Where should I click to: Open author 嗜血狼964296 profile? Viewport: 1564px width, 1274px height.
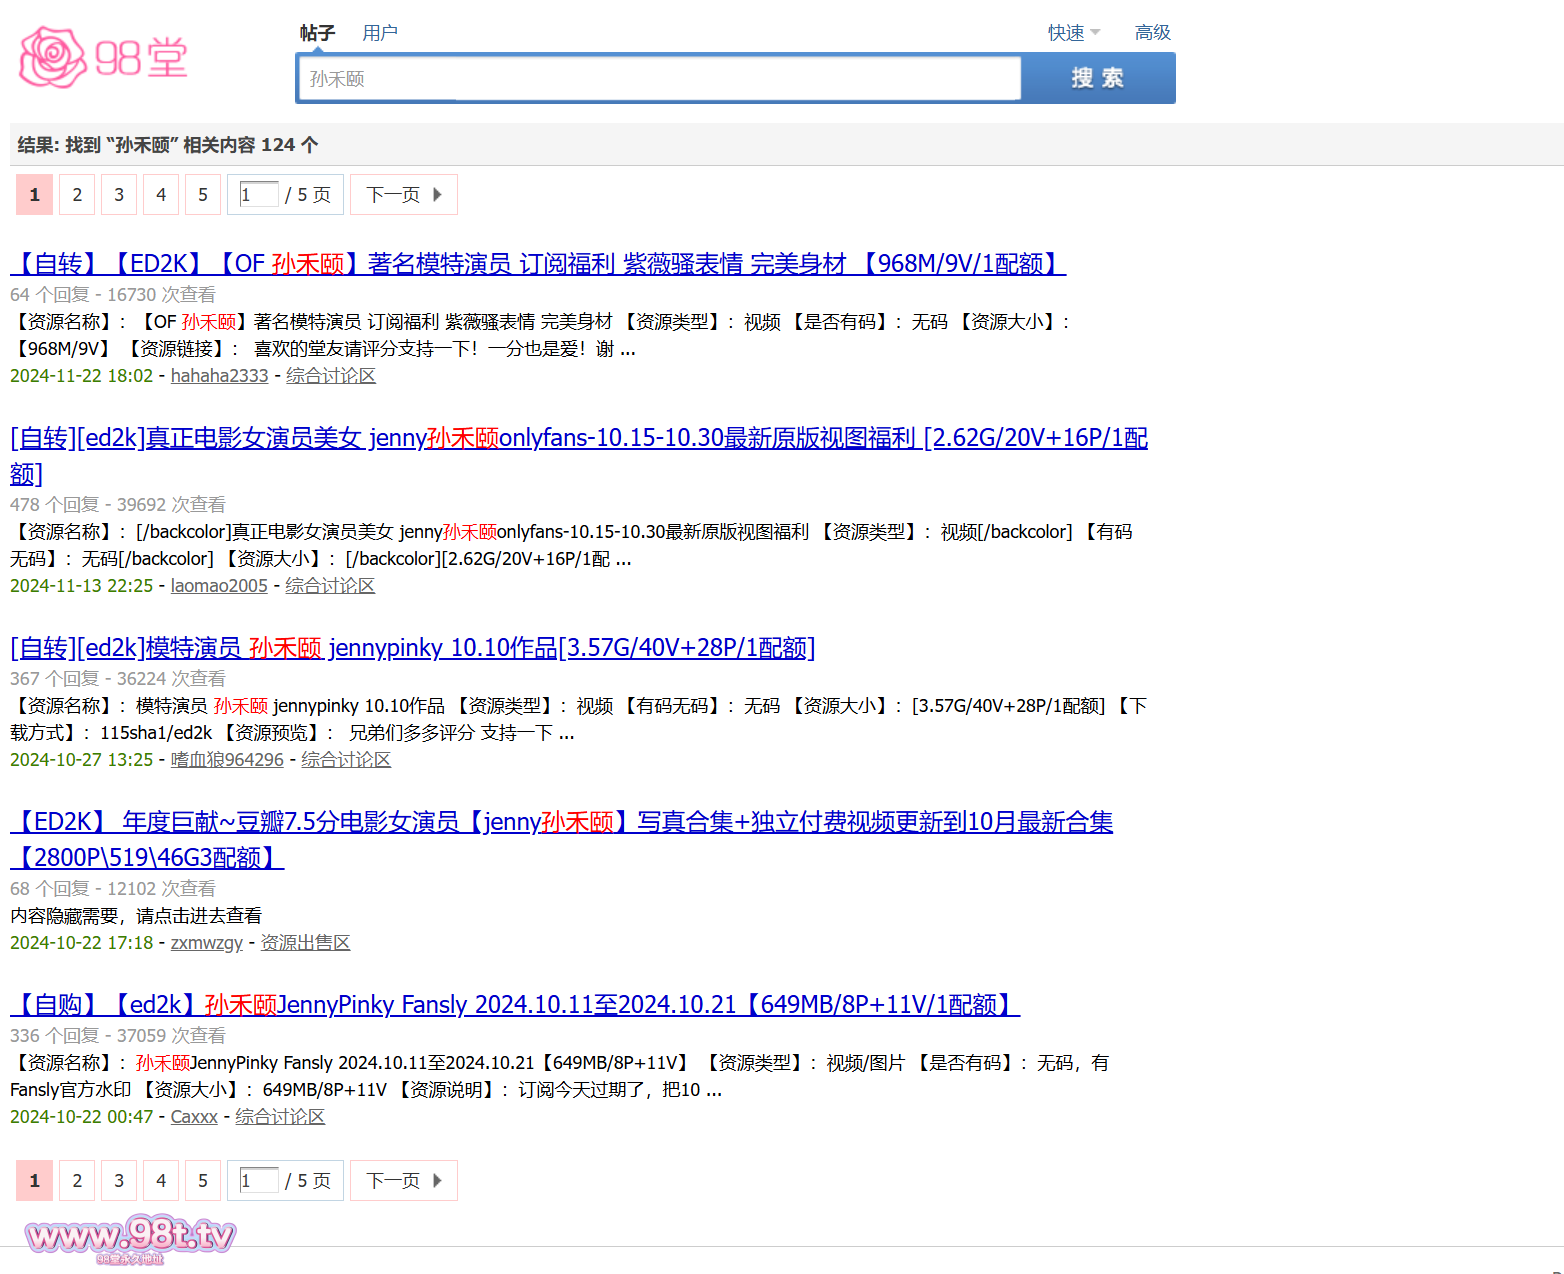227,760
